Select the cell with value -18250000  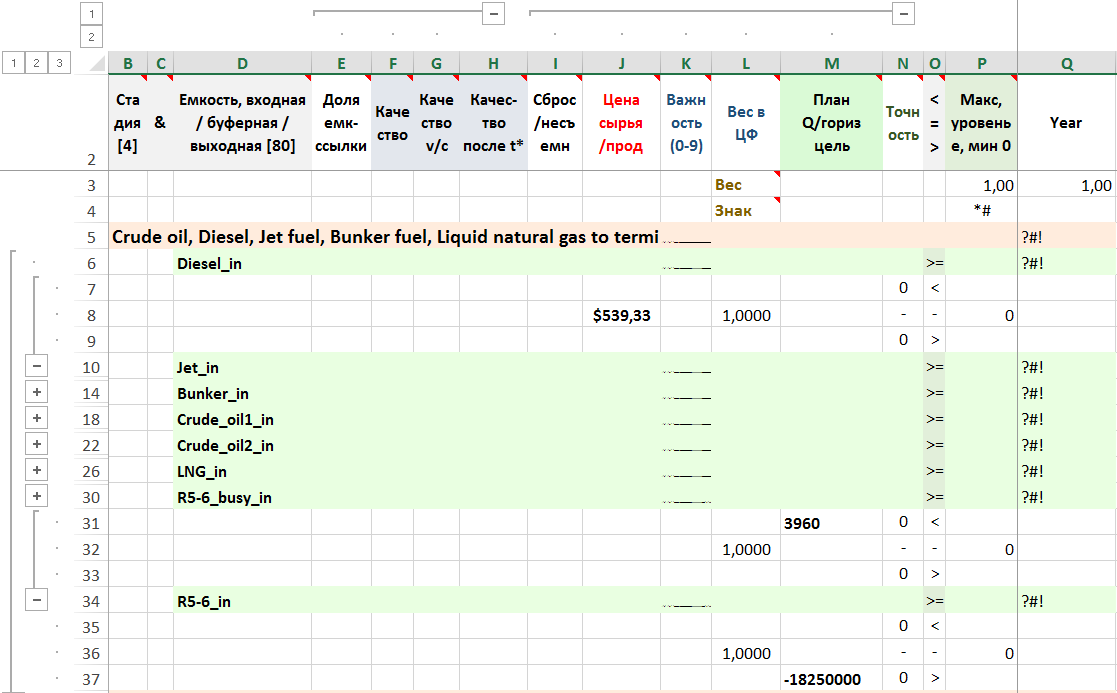point(831,679)
